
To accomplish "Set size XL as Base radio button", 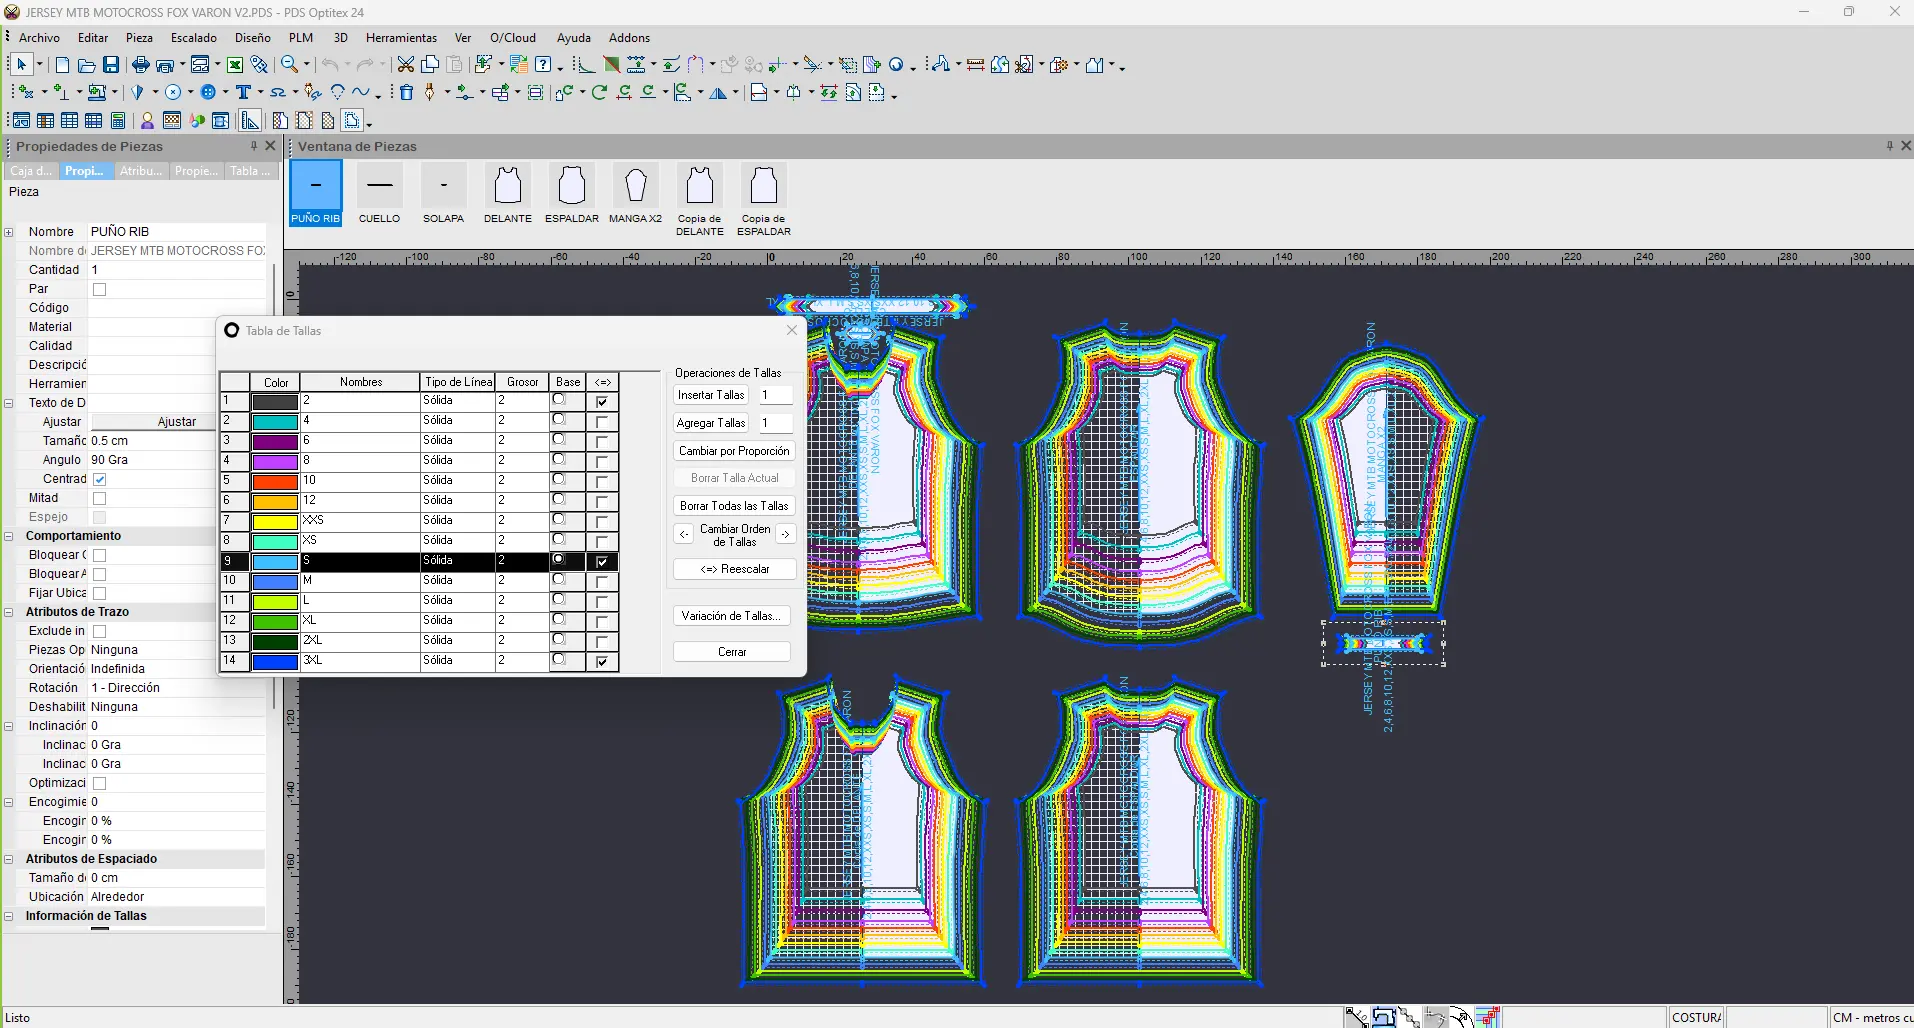I will click(x=559, y=620).
